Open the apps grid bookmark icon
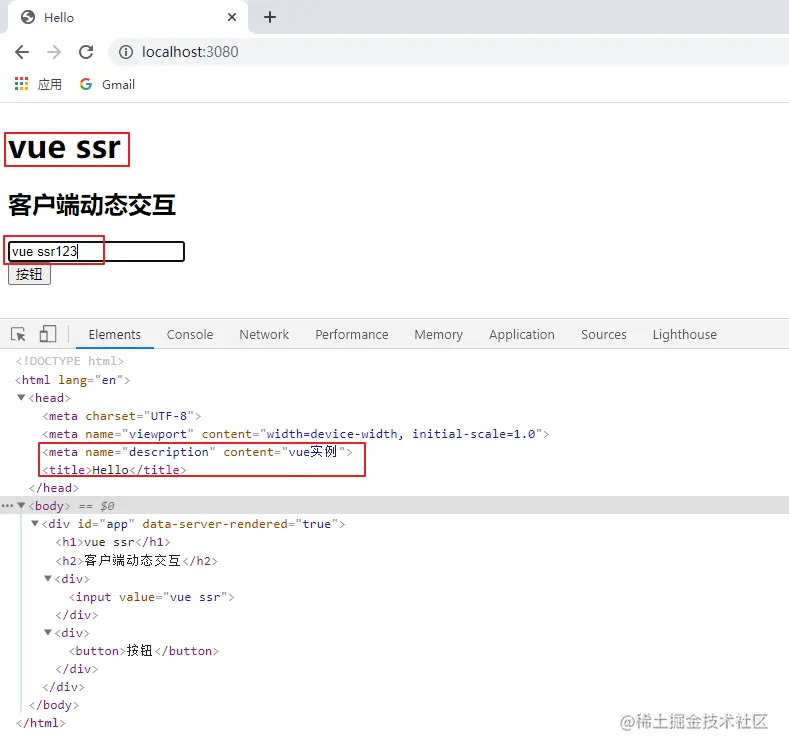 21,84
